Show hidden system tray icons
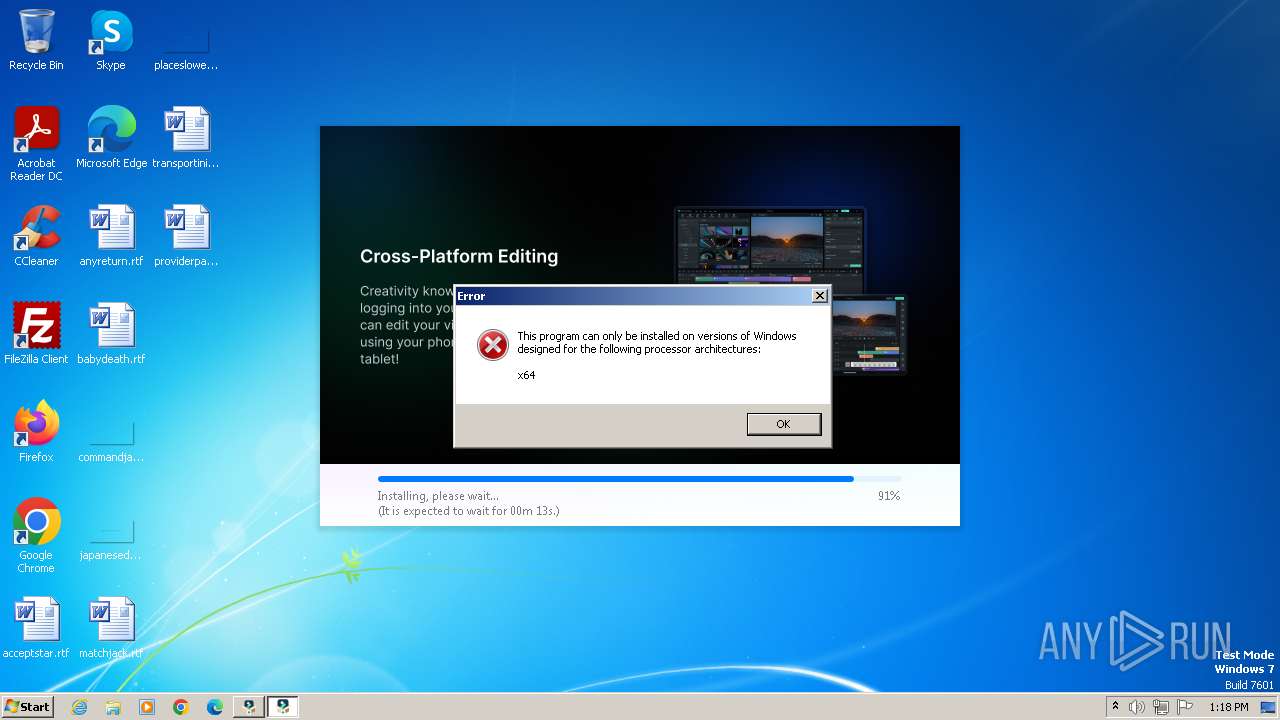Viewport: 1280px width, 720px height. 1115,706
